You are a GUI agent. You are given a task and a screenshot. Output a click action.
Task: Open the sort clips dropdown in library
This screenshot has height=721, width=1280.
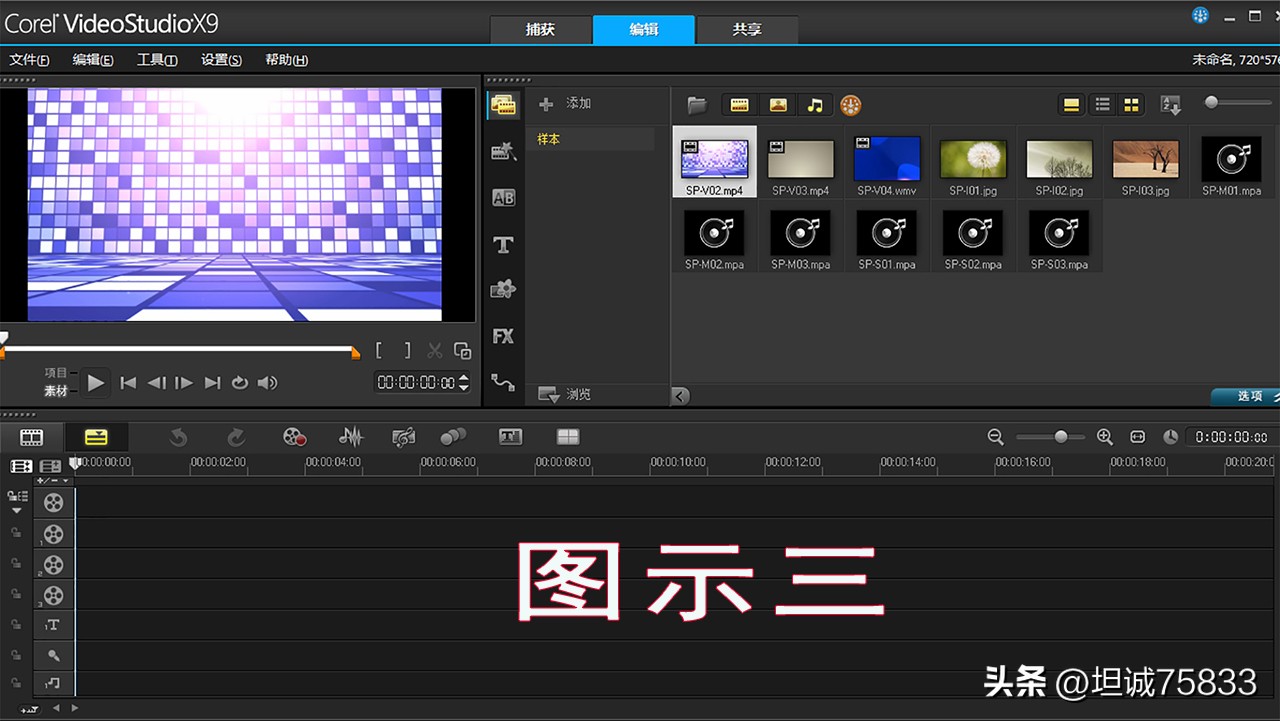click(1170, 105)
